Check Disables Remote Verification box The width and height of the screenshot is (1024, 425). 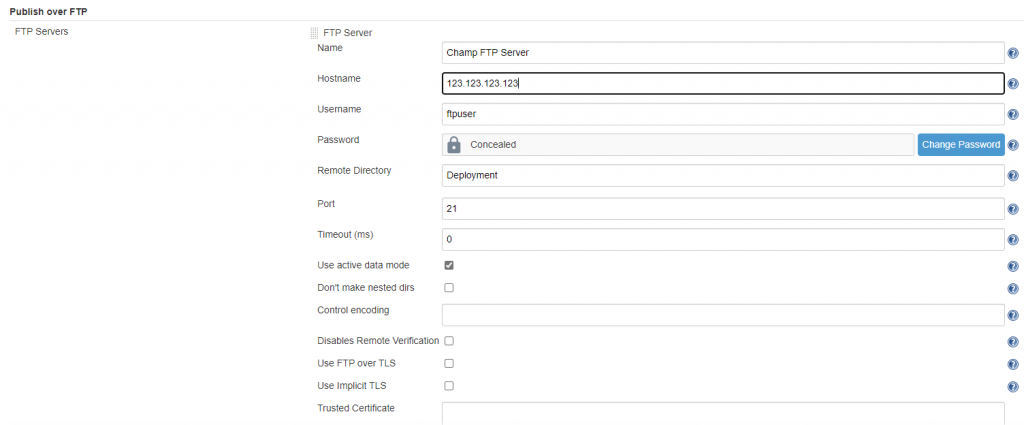[x=449, y=341]
